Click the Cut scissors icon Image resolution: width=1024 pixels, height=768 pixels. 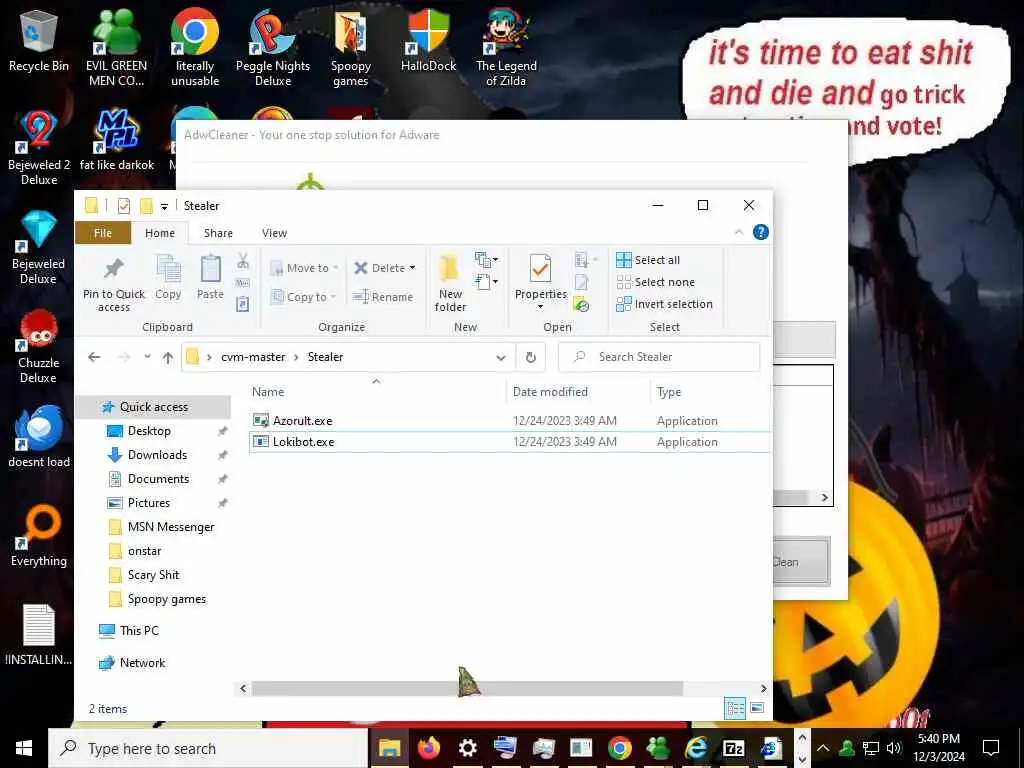(x=243, y=261)
